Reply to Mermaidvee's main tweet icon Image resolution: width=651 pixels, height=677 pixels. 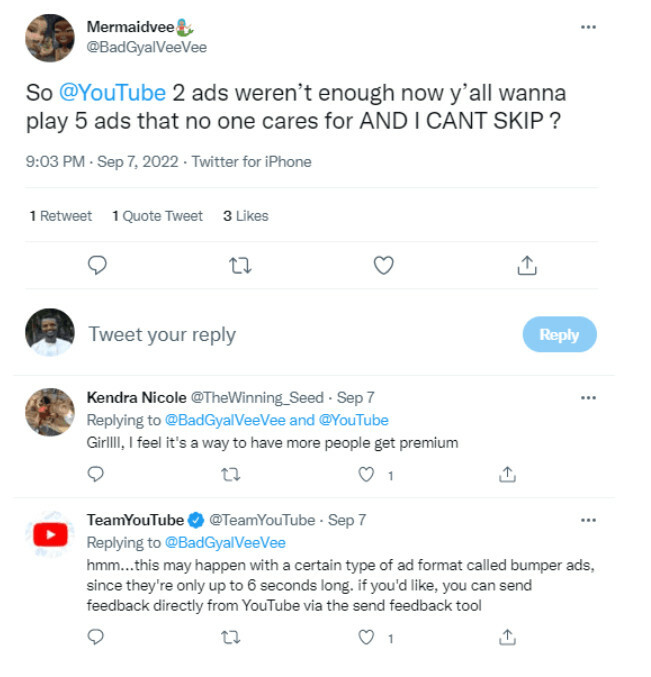click(97, 265)
